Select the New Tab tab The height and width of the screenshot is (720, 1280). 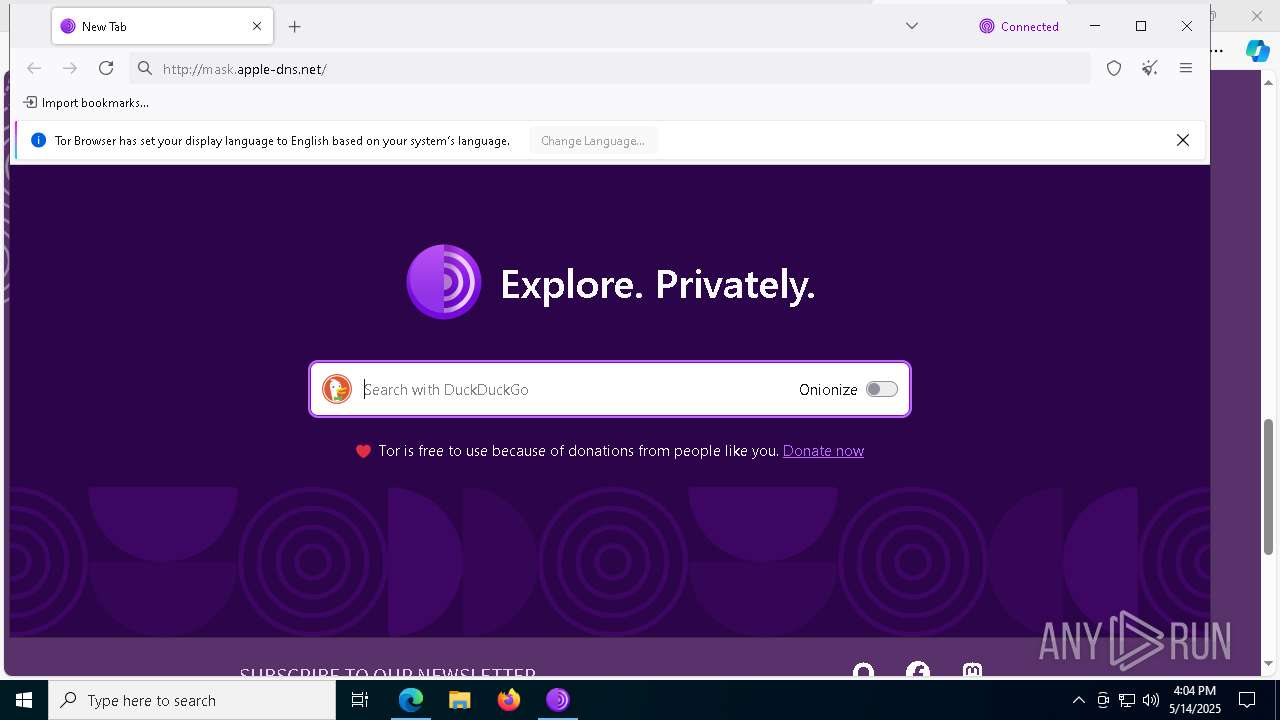coord(162,27)
